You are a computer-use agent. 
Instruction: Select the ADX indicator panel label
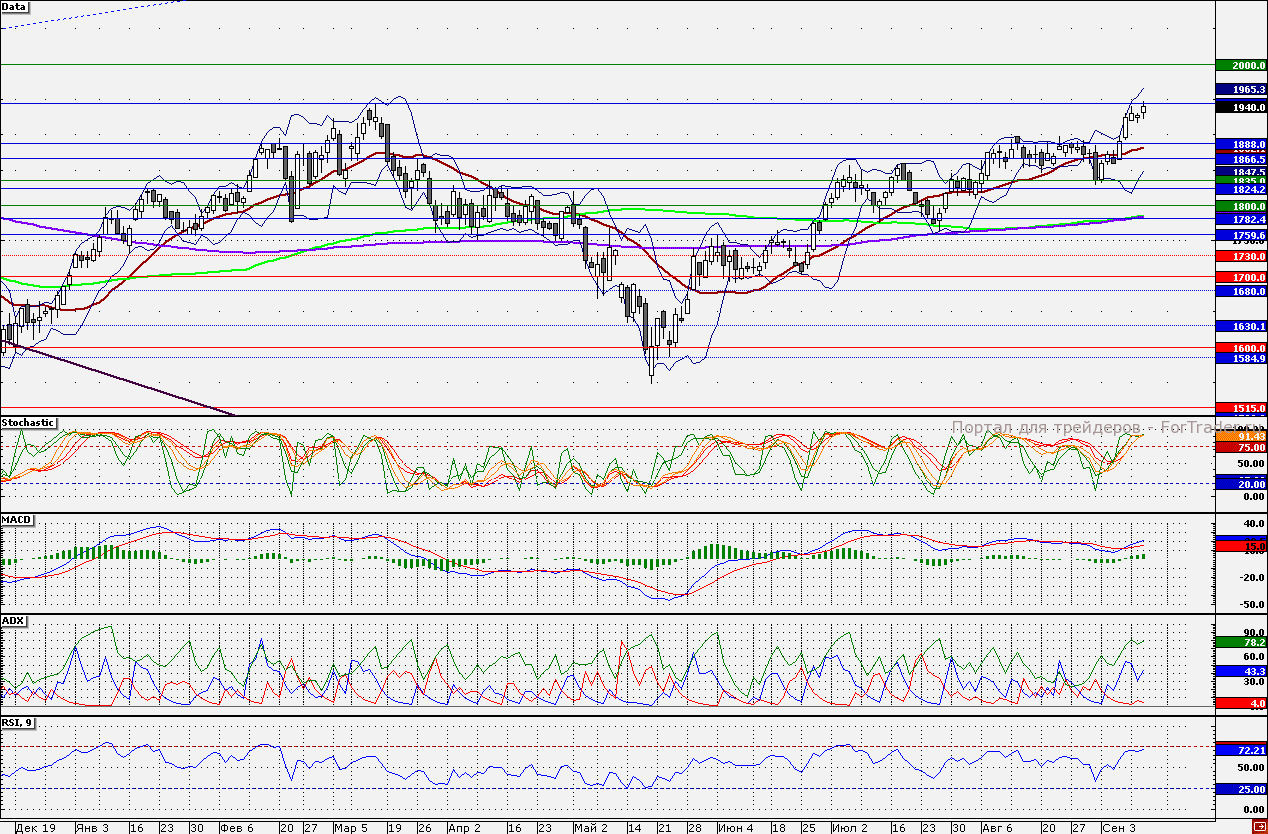click(x=13, y=621)
